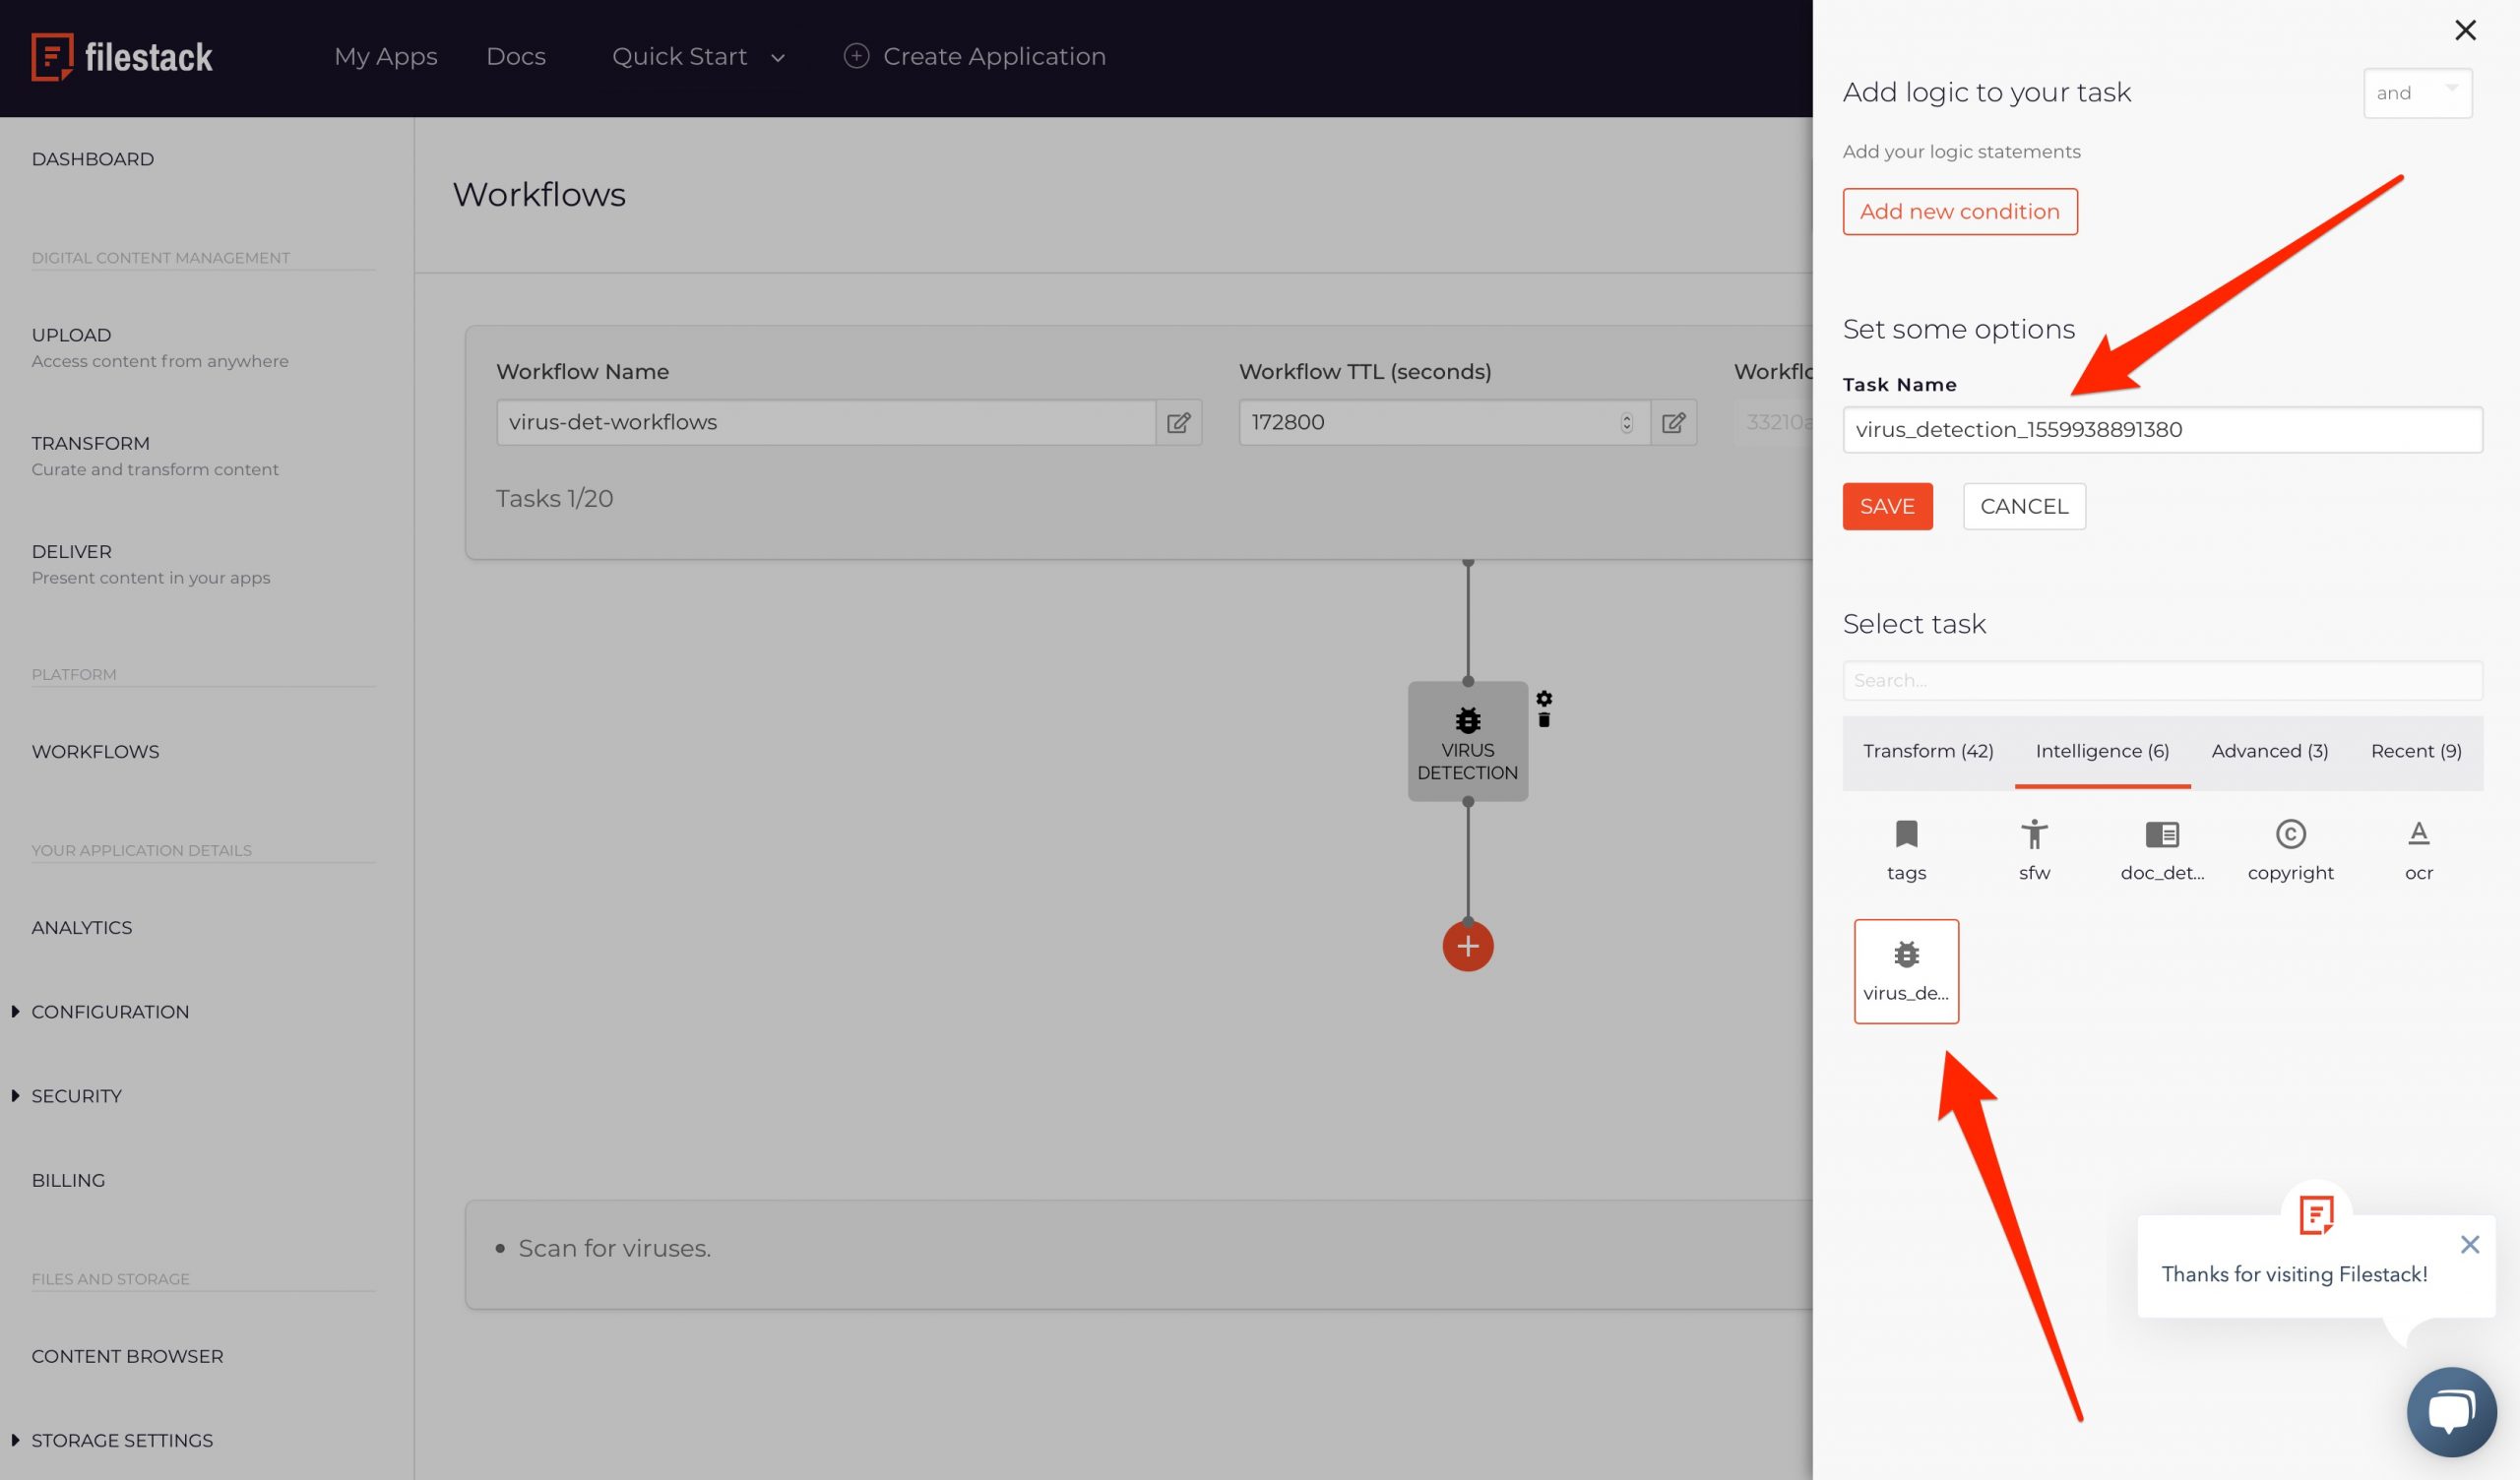
Task: Open the chat bubble widget
Action: [x=2451, y=1411]
